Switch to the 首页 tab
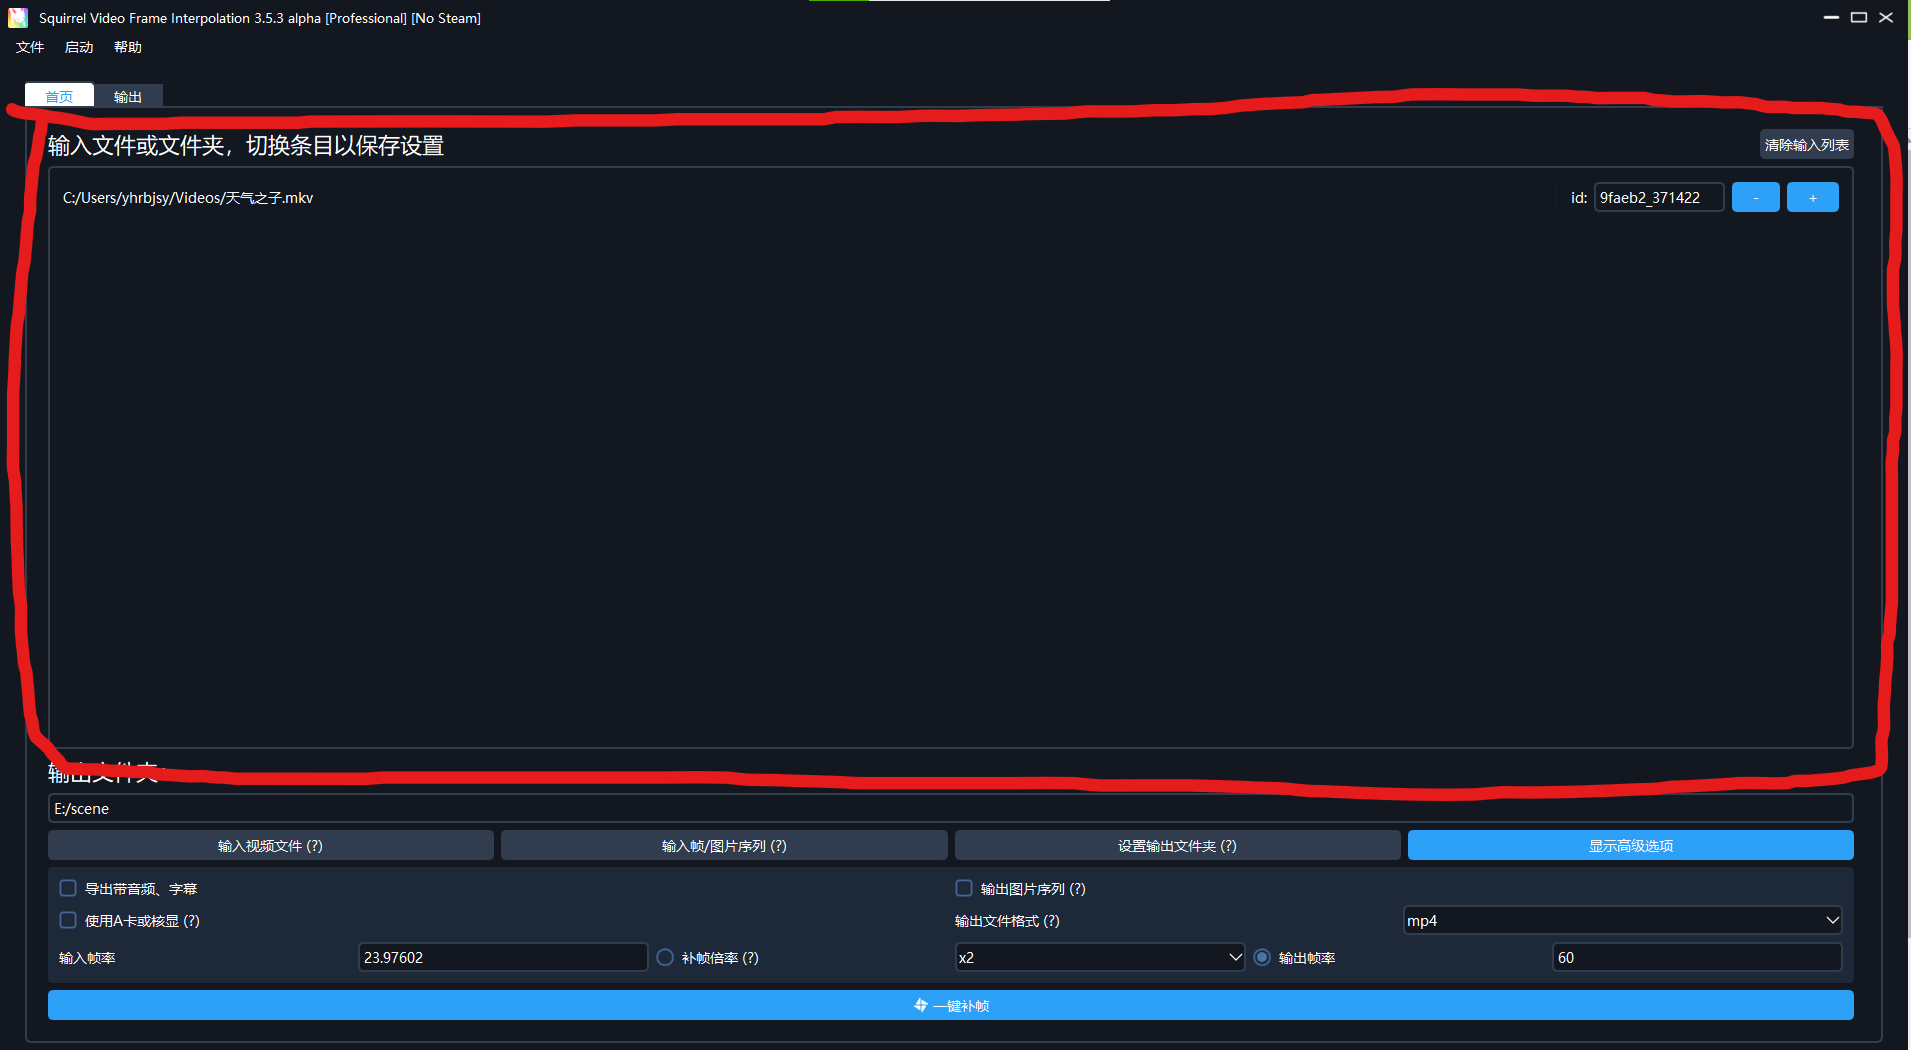Viewport: 1911px width, 1050px height. point(59,96)
